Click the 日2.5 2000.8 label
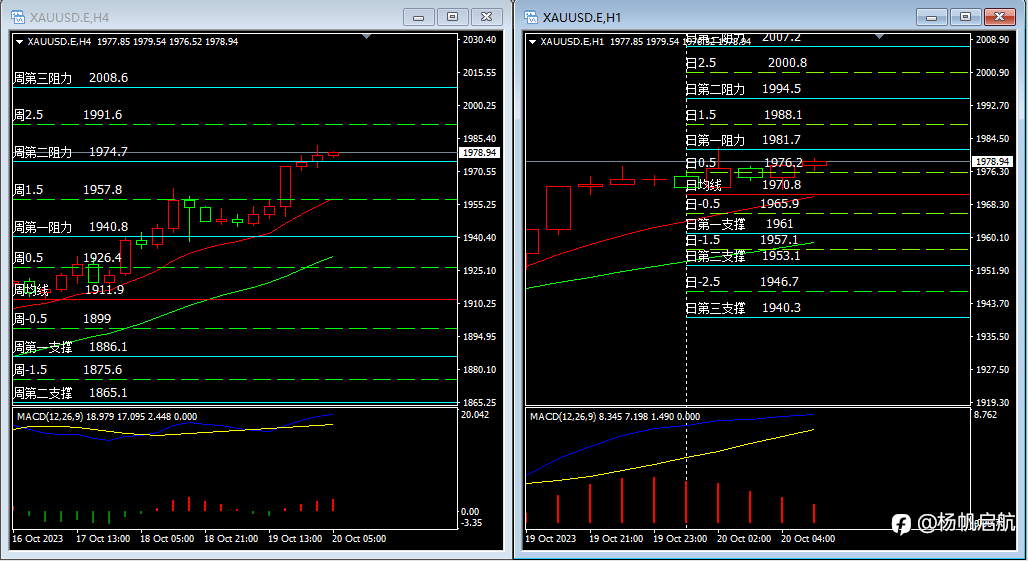The height and width of the screenshot is (561, 1028). 747,63
